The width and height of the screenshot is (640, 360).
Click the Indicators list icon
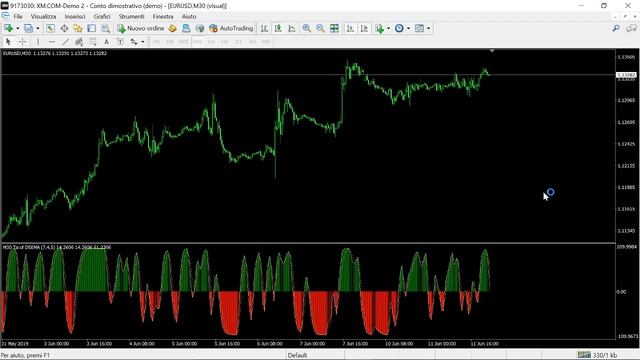(x=380, y=28)
